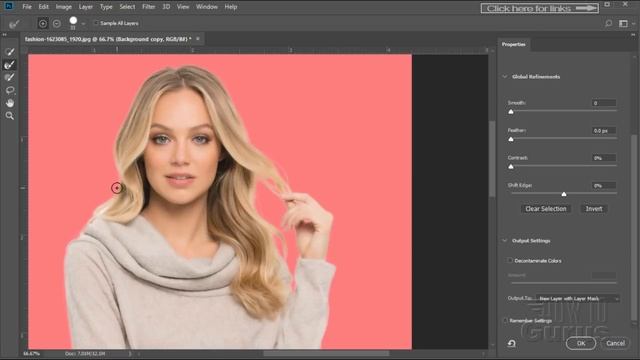Click the Add to selection icon
Image resolution: width=640 pixels, height=360 pixels.
point(43,23)
